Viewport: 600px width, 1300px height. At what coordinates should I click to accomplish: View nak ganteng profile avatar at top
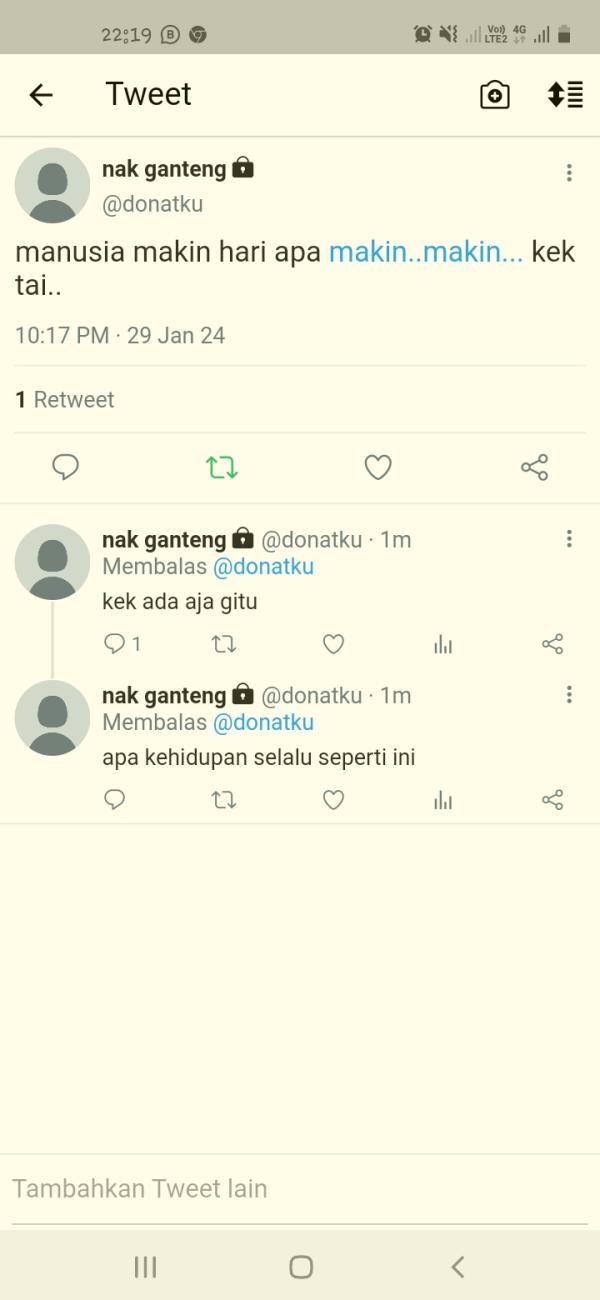tap(53, 185)
